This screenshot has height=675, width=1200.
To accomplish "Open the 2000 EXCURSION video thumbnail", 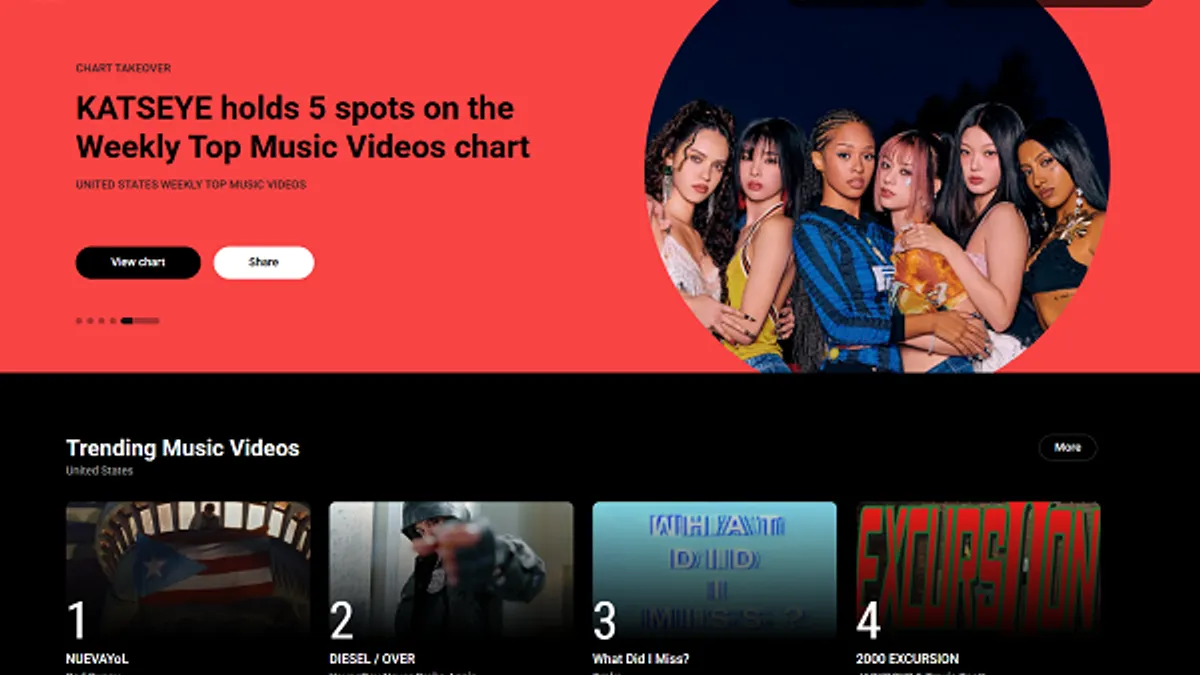I will click(x=978, y=570).
